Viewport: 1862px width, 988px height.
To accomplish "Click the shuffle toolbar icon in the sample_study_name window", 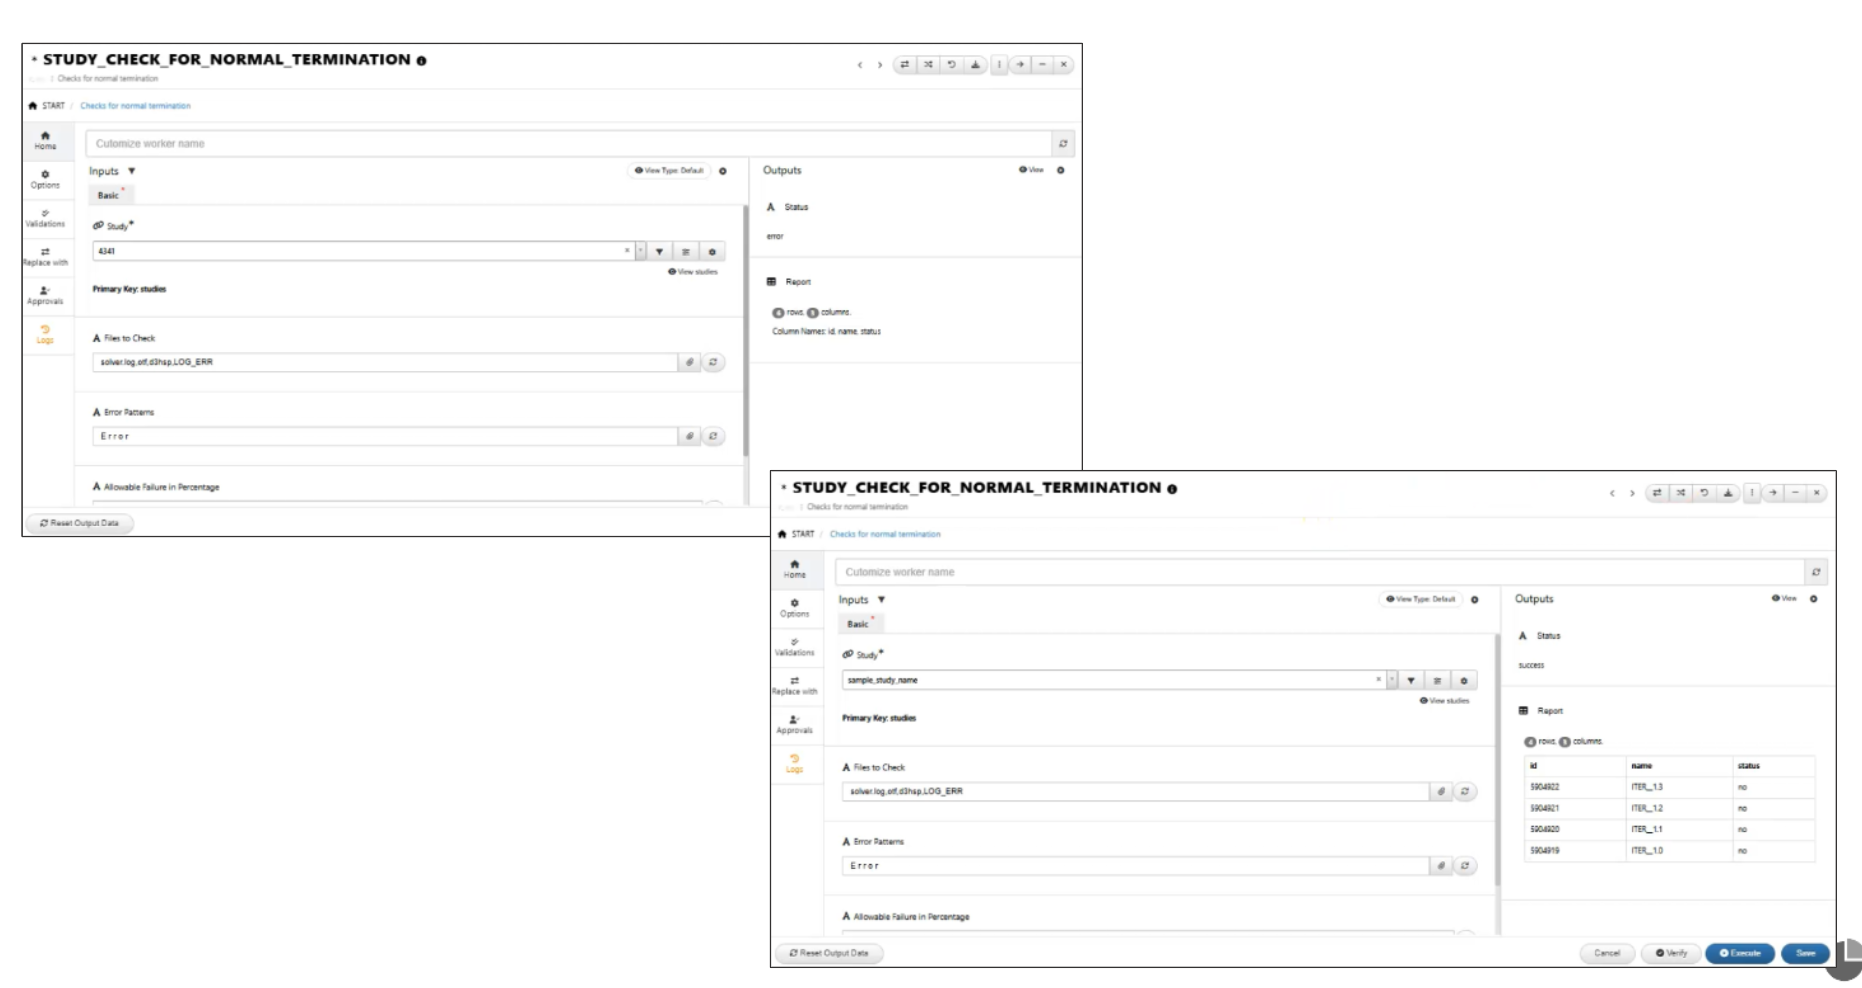I will (x=1681, y=493).
